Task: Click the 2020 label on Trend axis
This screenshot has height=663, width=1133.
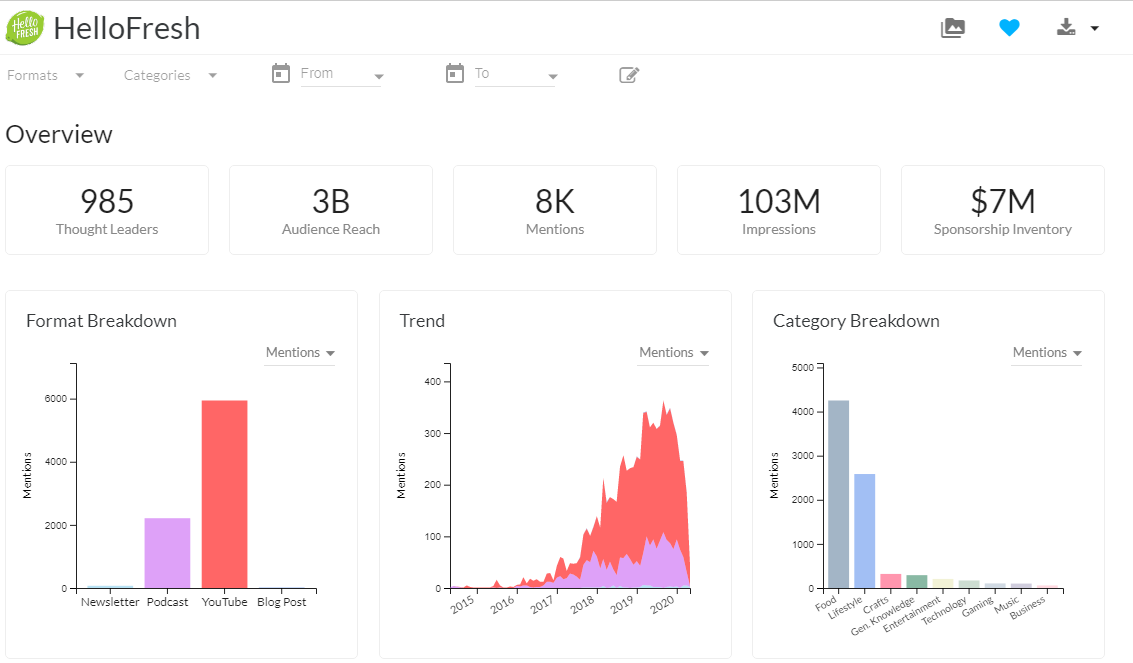Action: (662, 604)
